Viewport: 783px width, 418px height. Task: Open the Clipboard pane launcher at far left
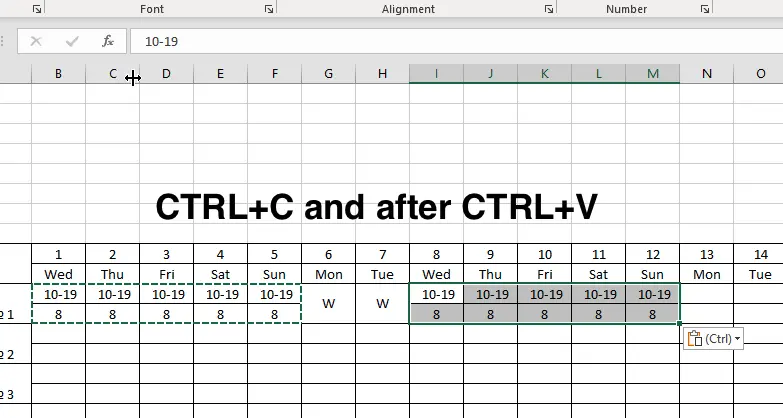pos(37,9)
